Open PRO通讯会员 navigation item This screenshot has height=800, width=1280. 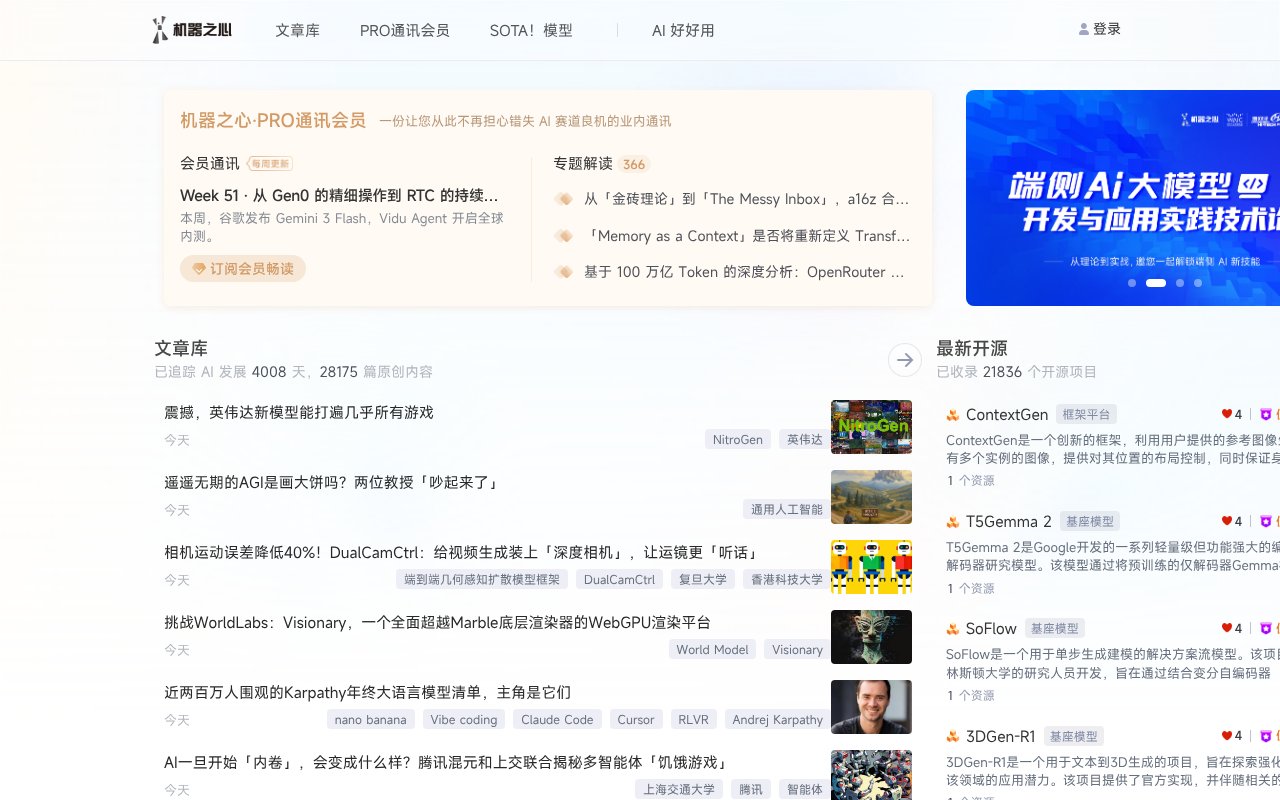click(404, 31)
